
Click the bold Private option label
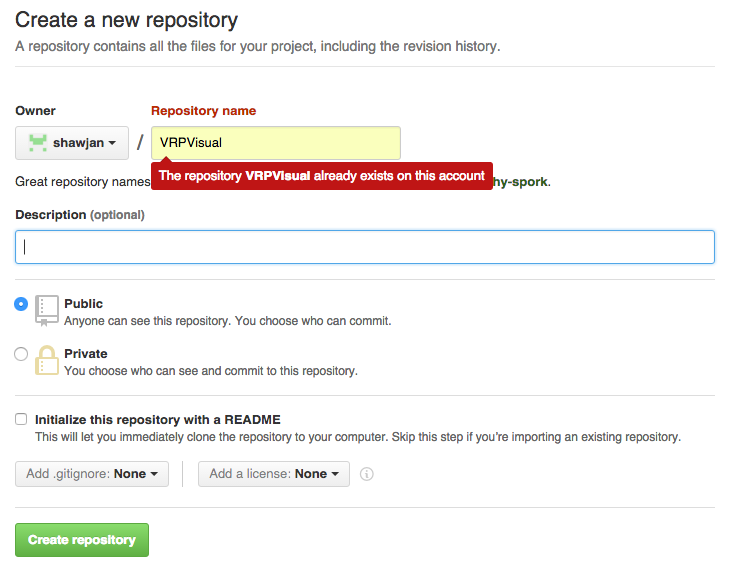[86, 354]
